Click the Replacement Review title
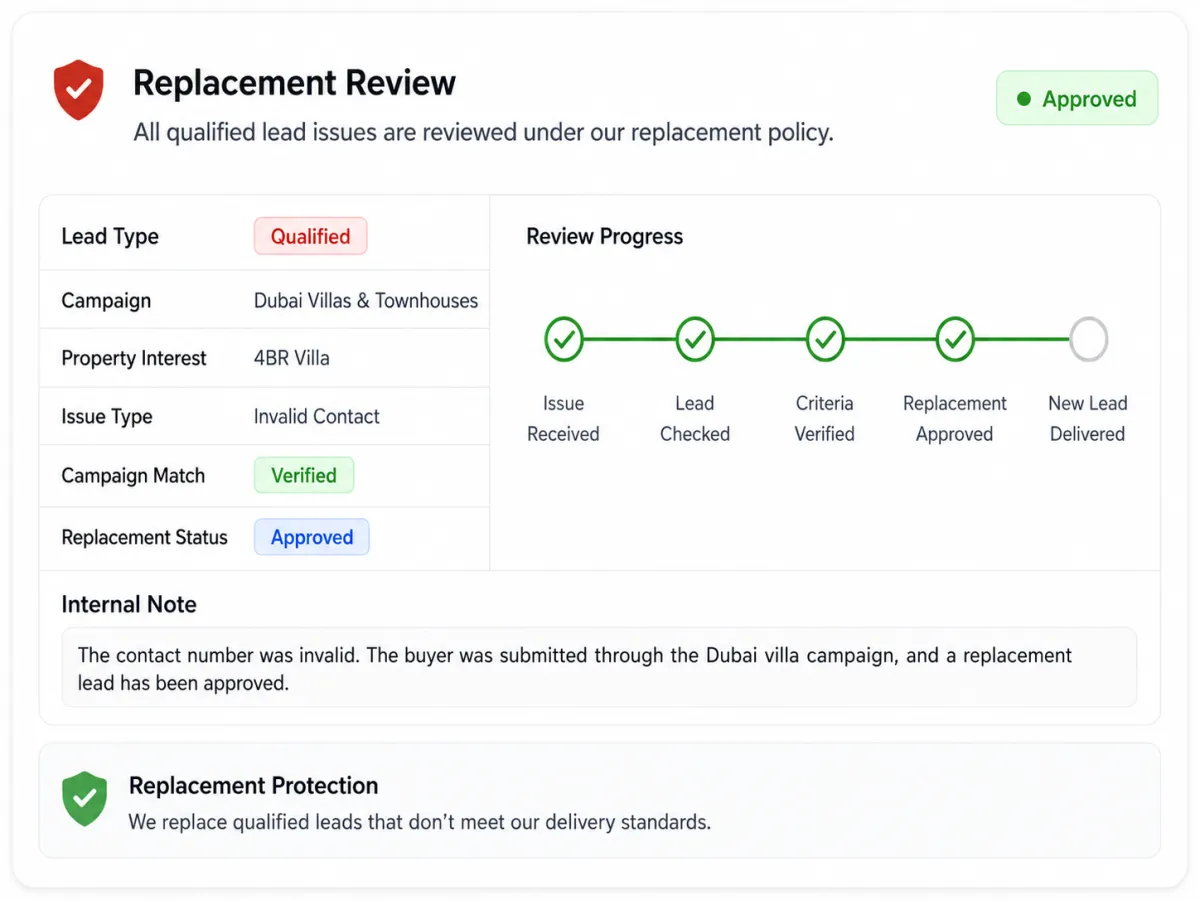 tap(294, 83)
